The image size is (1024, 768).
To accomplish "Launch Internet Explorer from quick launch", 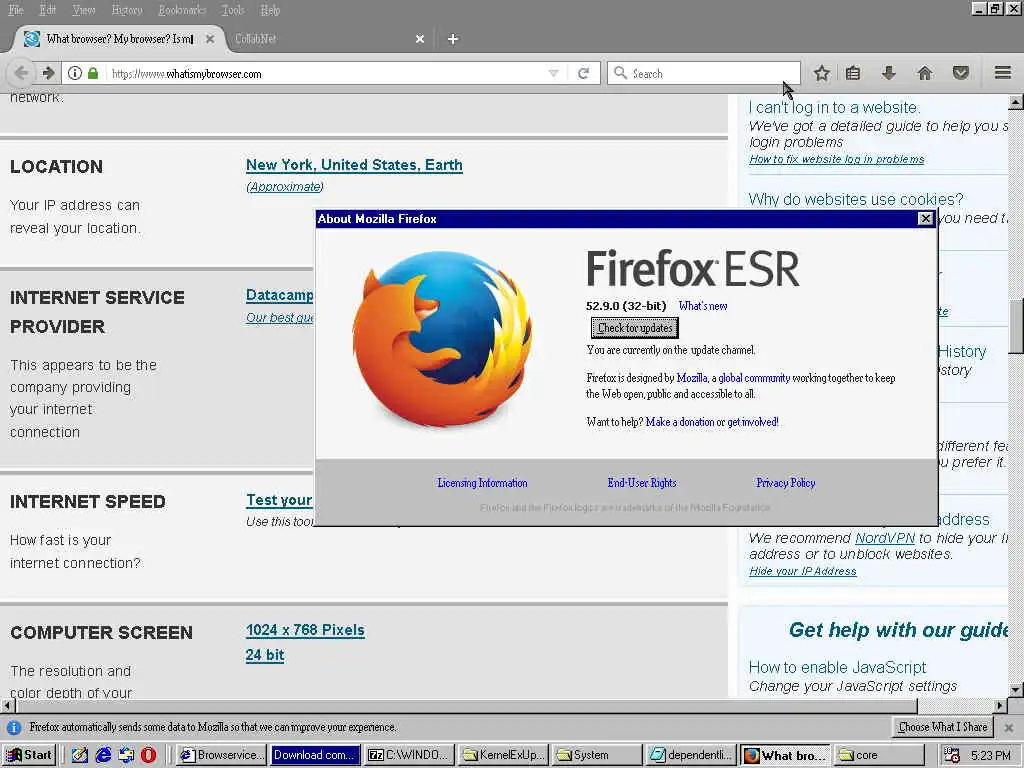I will 103,755.
